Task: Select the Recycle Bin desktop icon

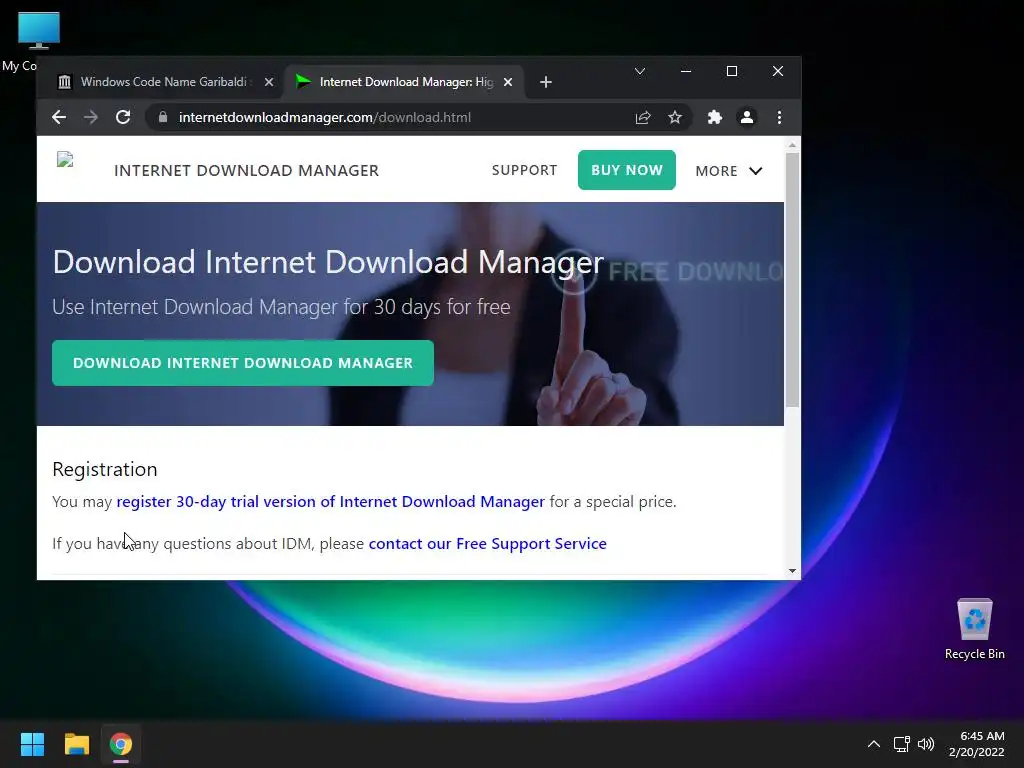Action: pyautogui.click(x=974, y=629)
